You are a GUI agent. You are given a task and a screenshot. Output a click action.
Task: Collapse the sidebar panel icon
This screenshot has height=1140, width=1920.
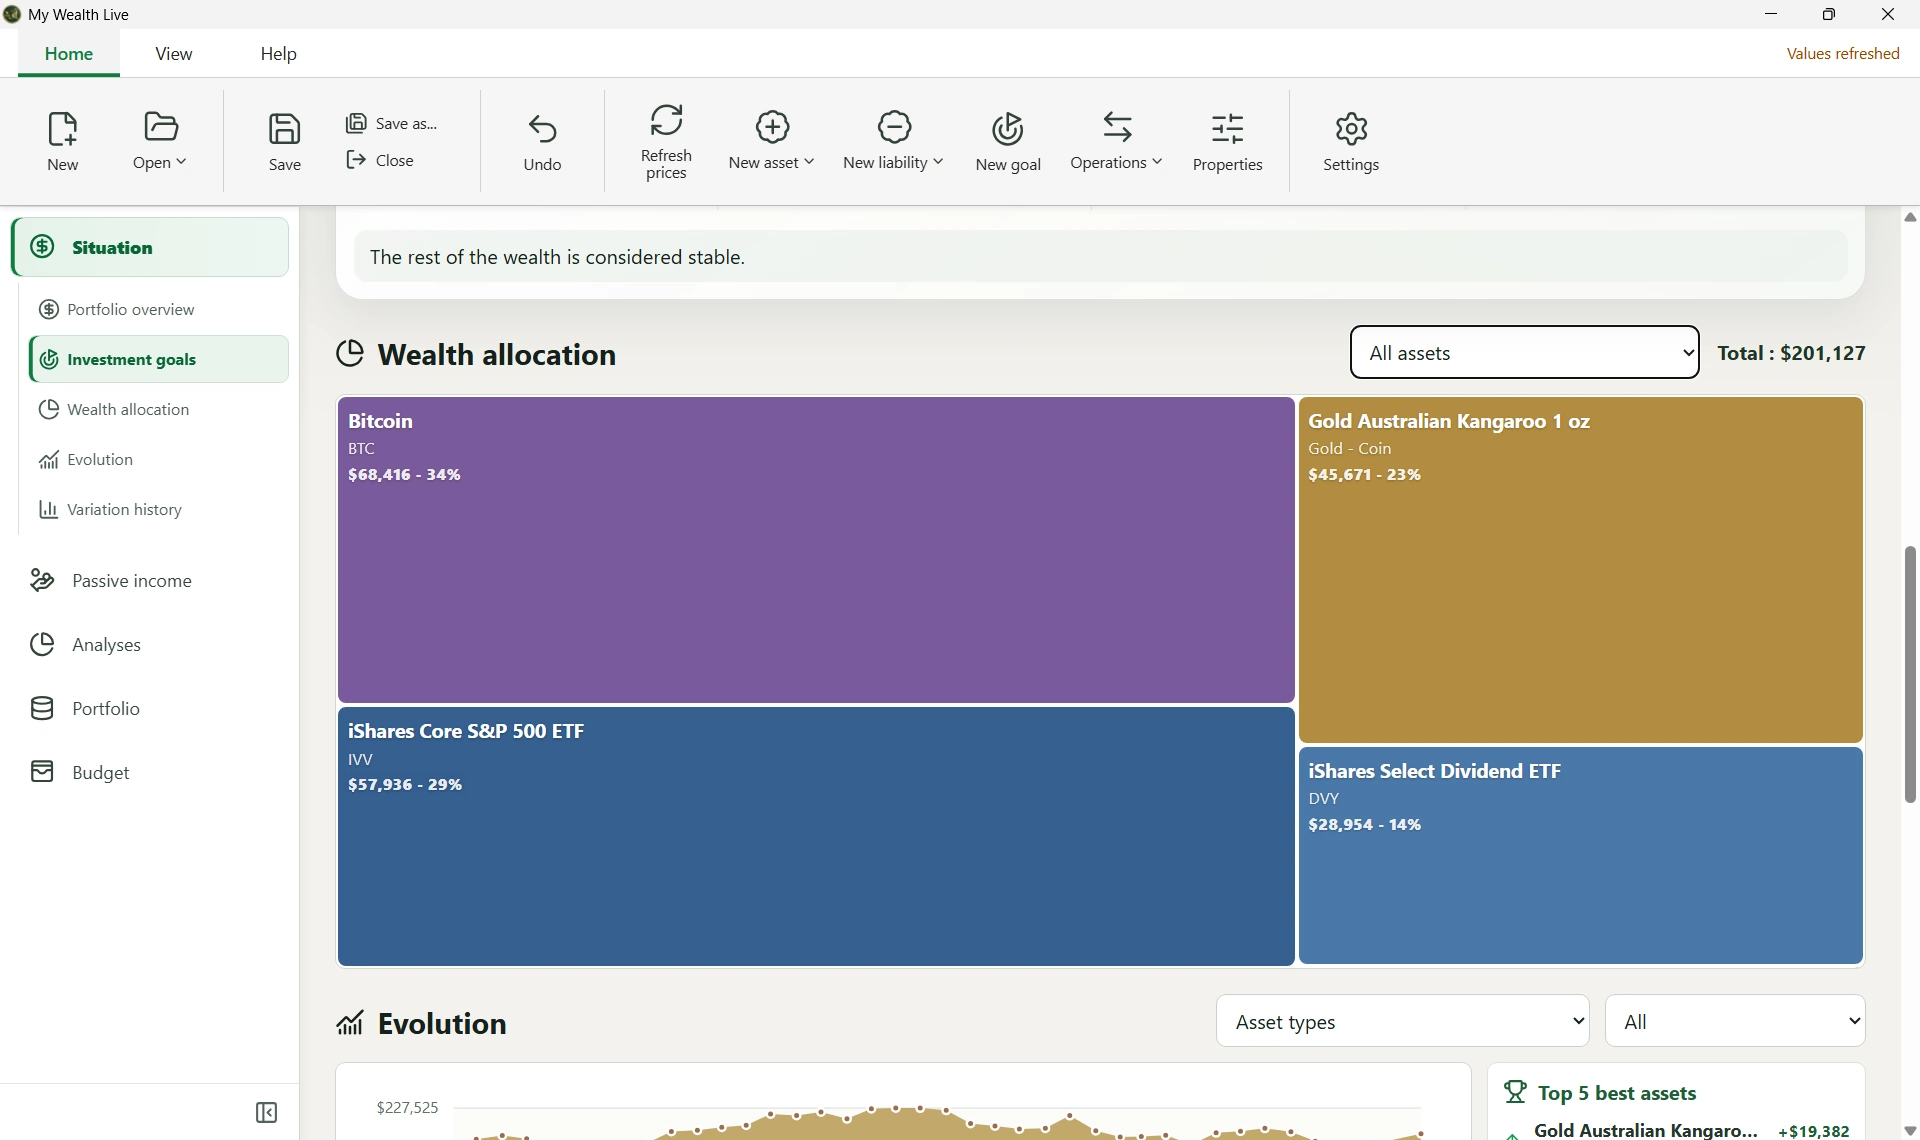click(266, 1113)
